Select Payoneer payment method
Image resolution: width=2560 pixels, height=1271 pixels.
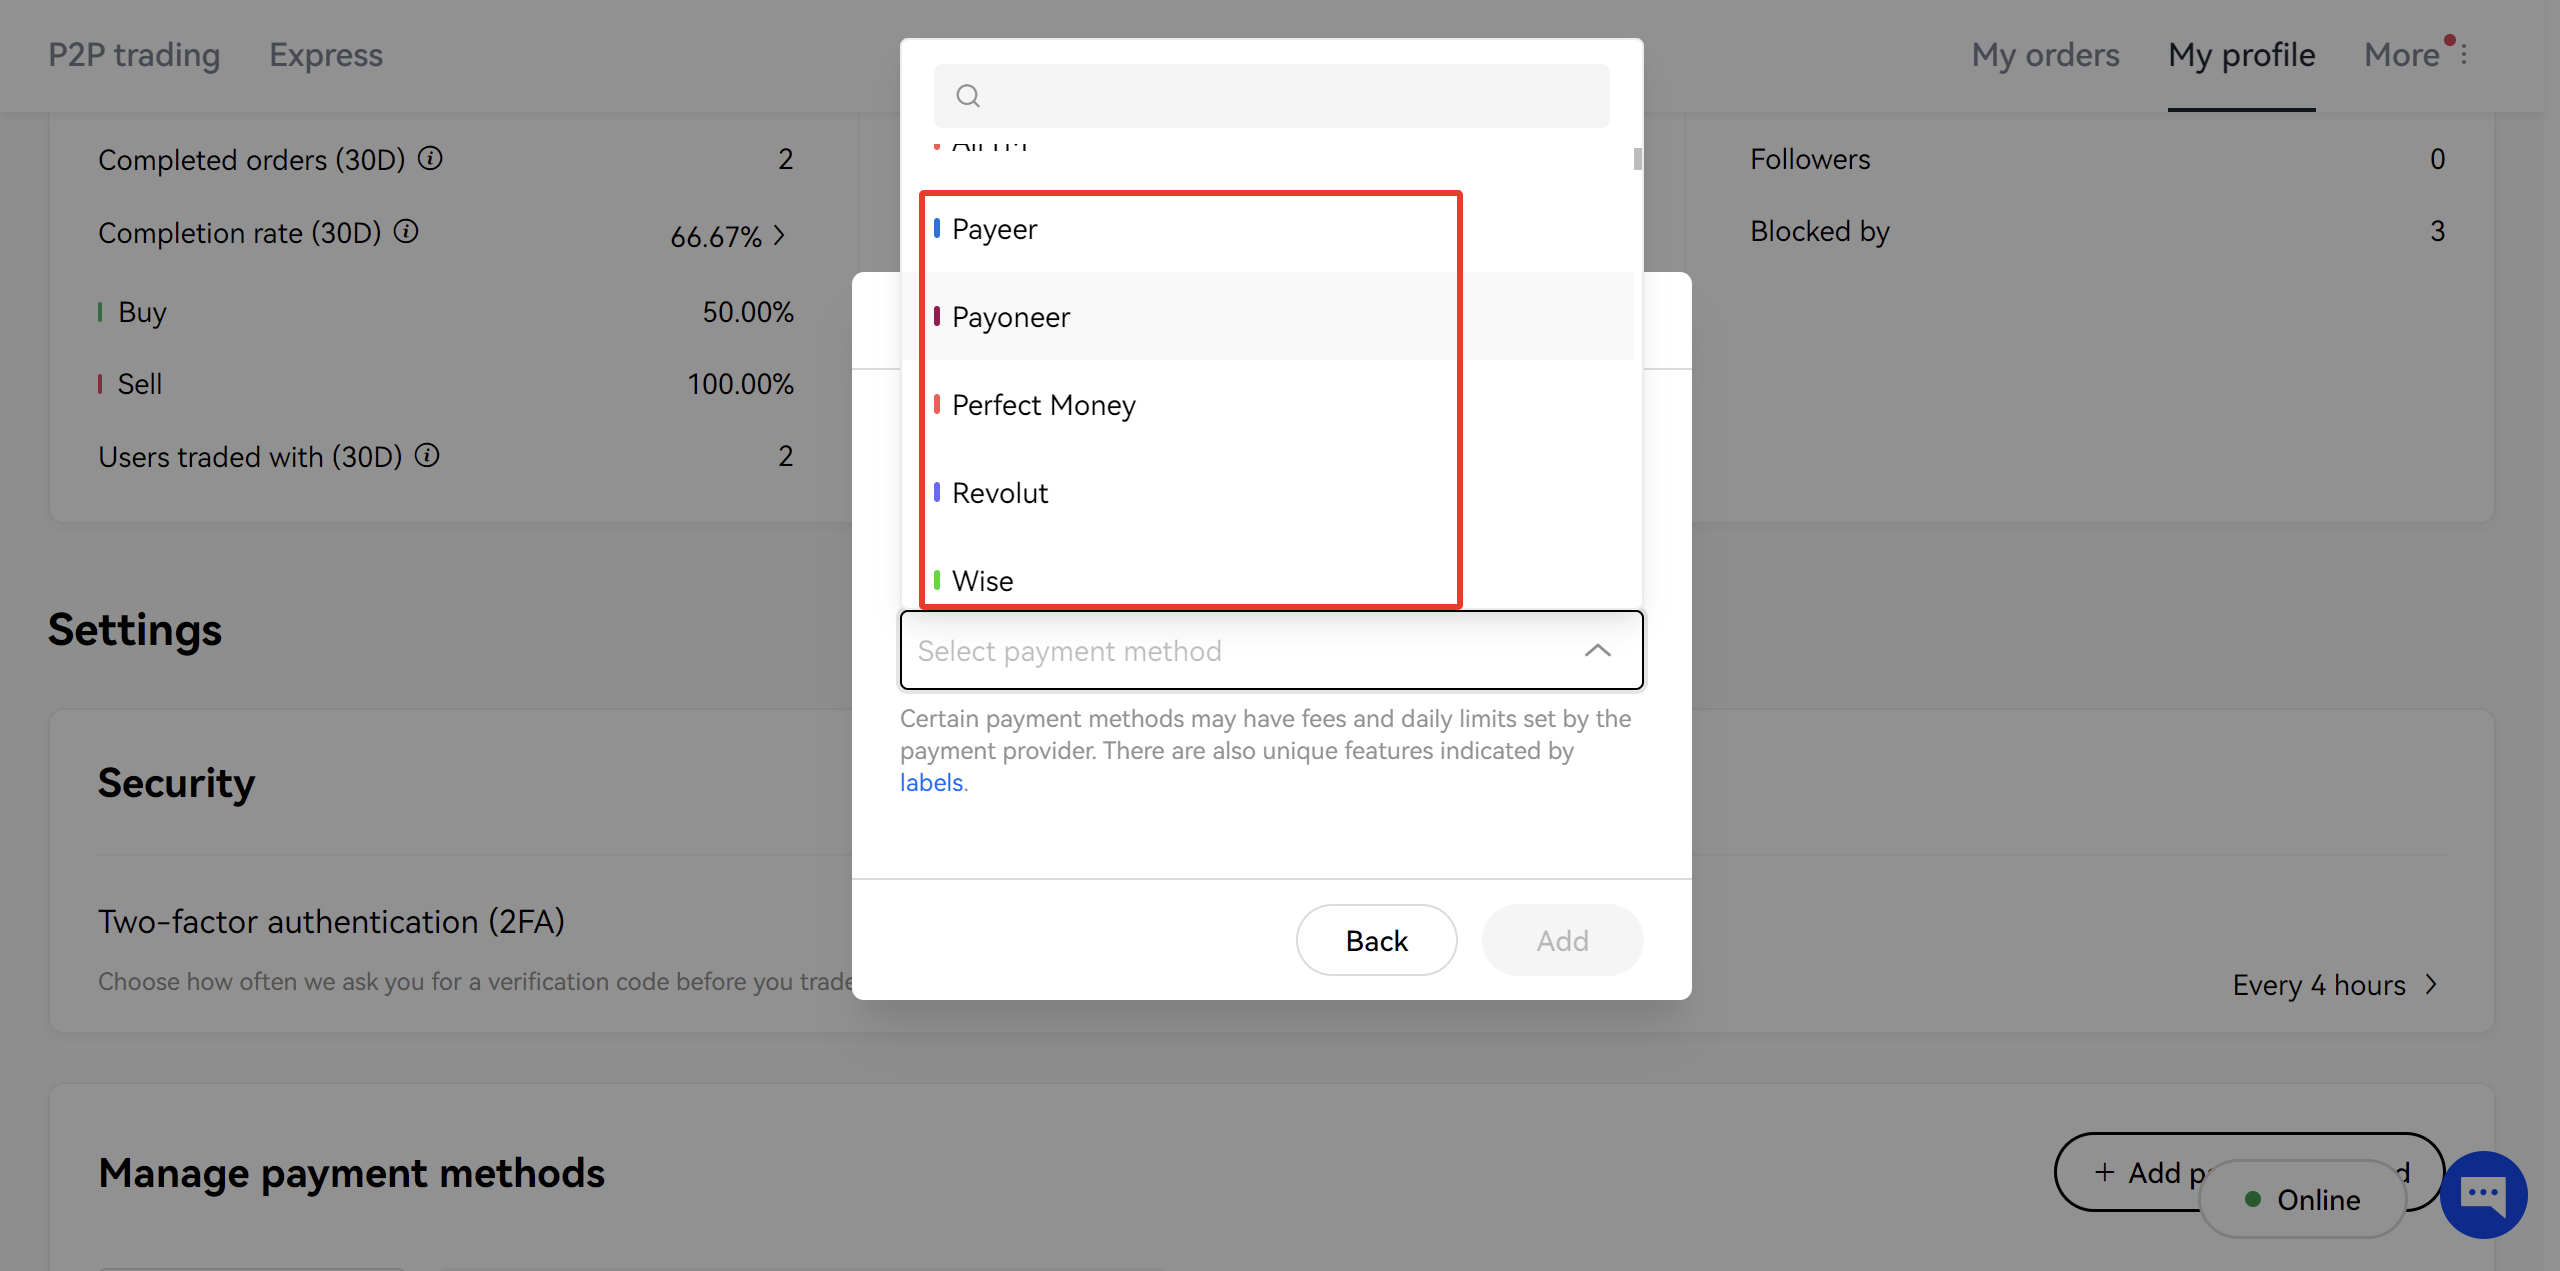1268,317
